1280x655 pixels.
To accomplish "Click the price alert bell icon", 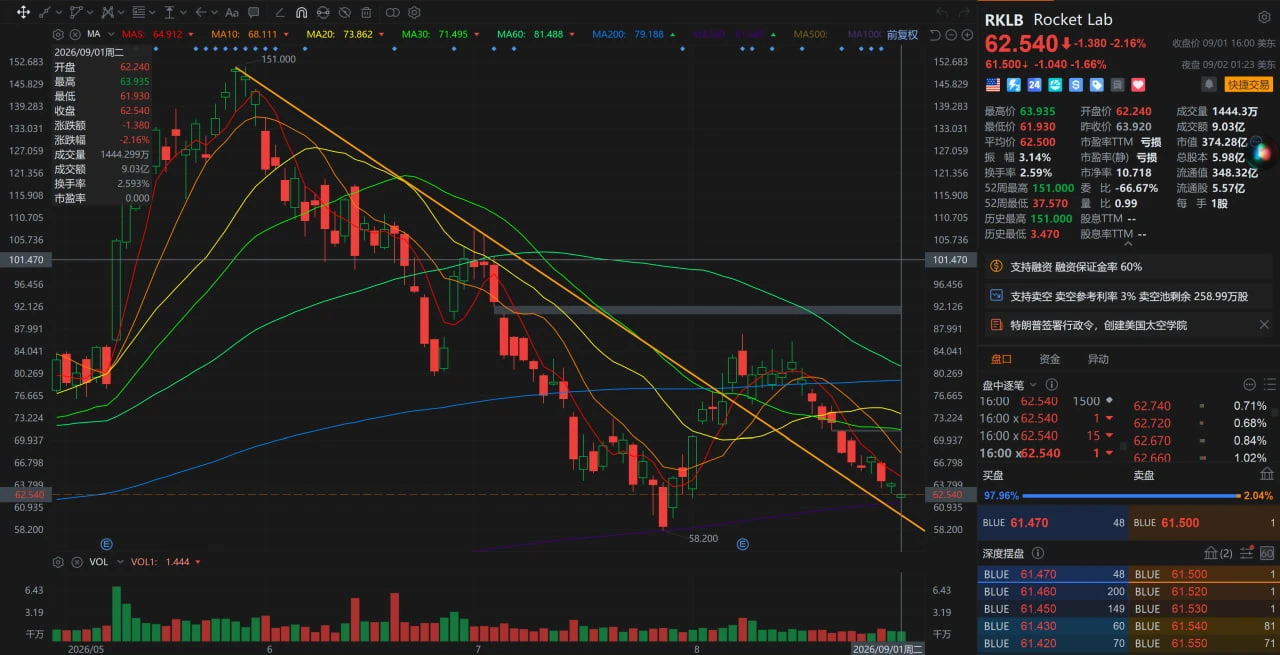I will click(x=1209, y=85).
